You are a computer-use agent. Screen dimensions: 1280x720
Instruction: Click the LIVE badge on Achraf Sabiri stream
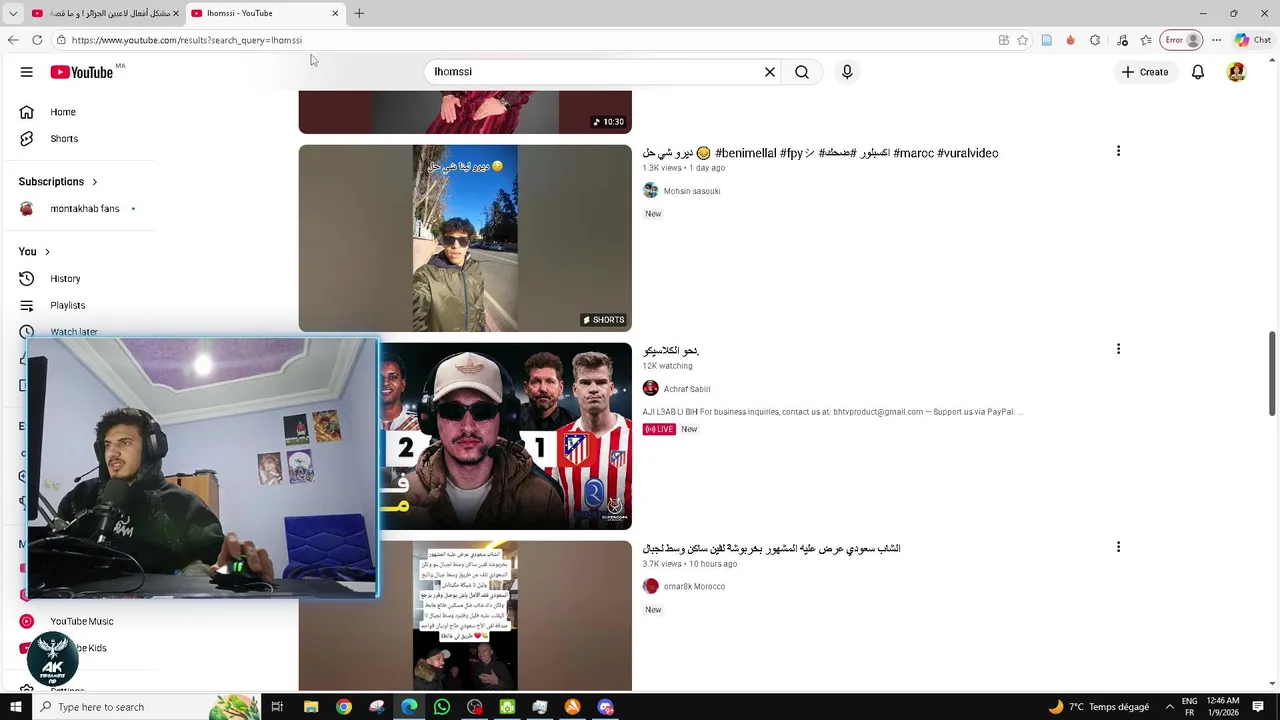coord(660,429)
